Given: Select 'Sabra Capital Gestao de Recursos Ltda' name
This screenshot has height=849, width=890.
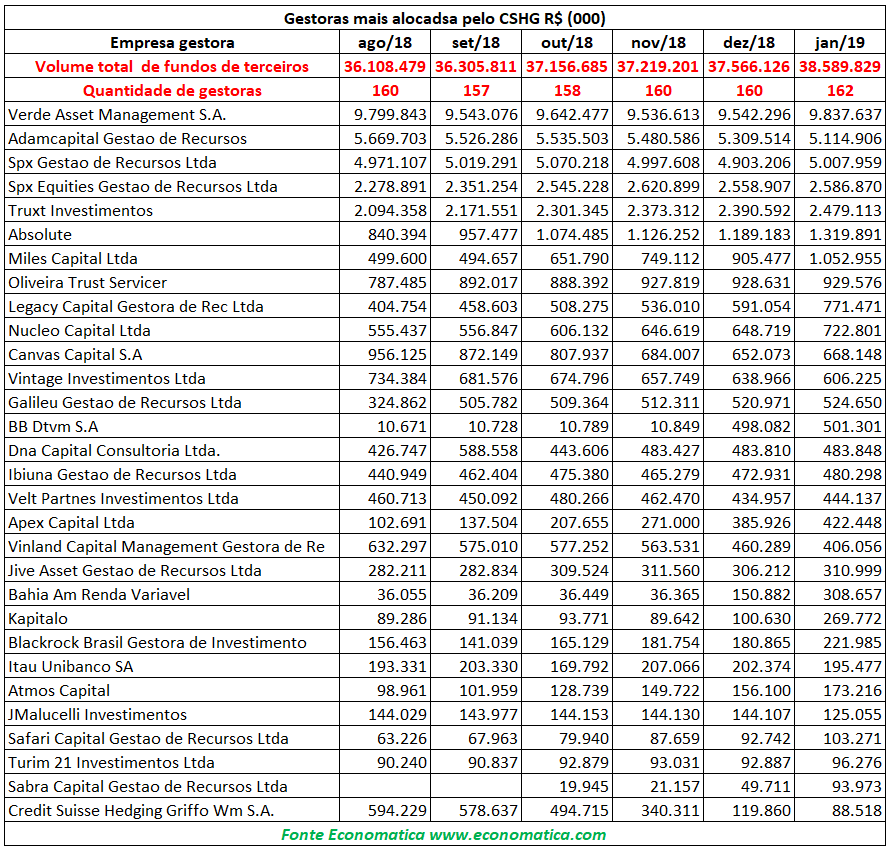Looking at the screenshot, I should point(148,786).
